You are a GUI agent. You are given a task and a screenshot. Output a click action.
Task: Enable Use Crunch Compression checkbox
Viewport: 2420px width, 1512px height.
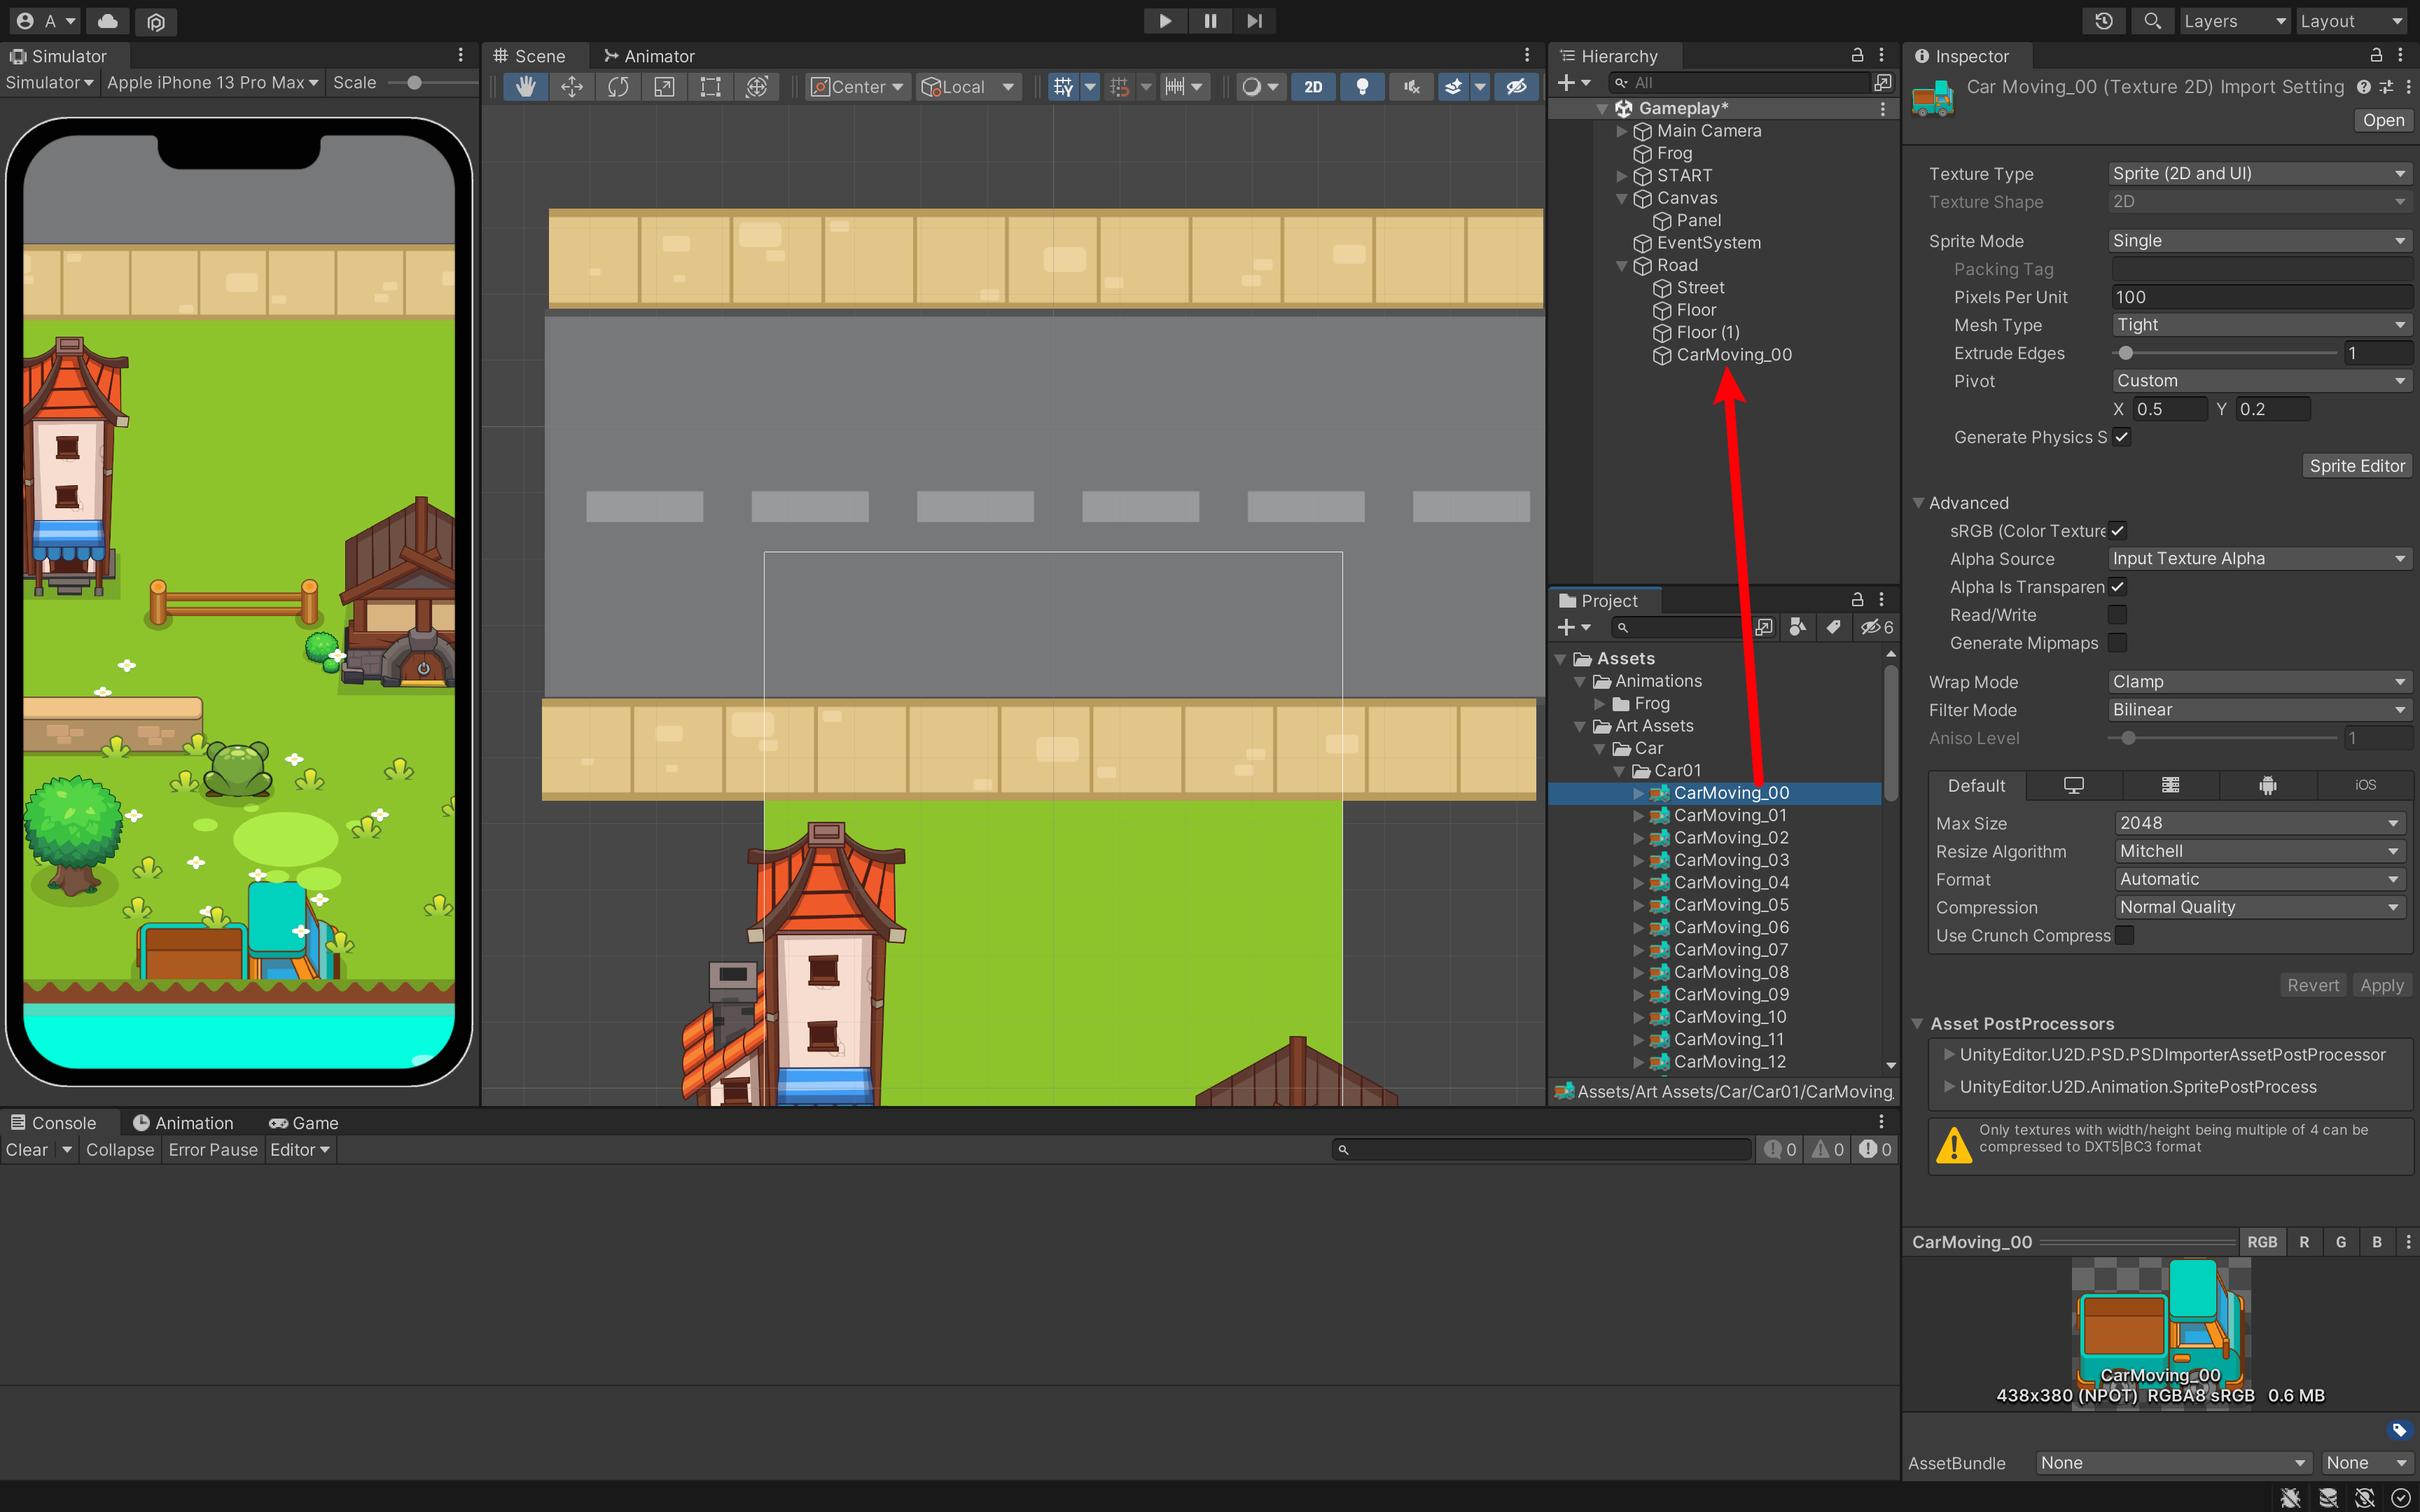(2124, 935)
